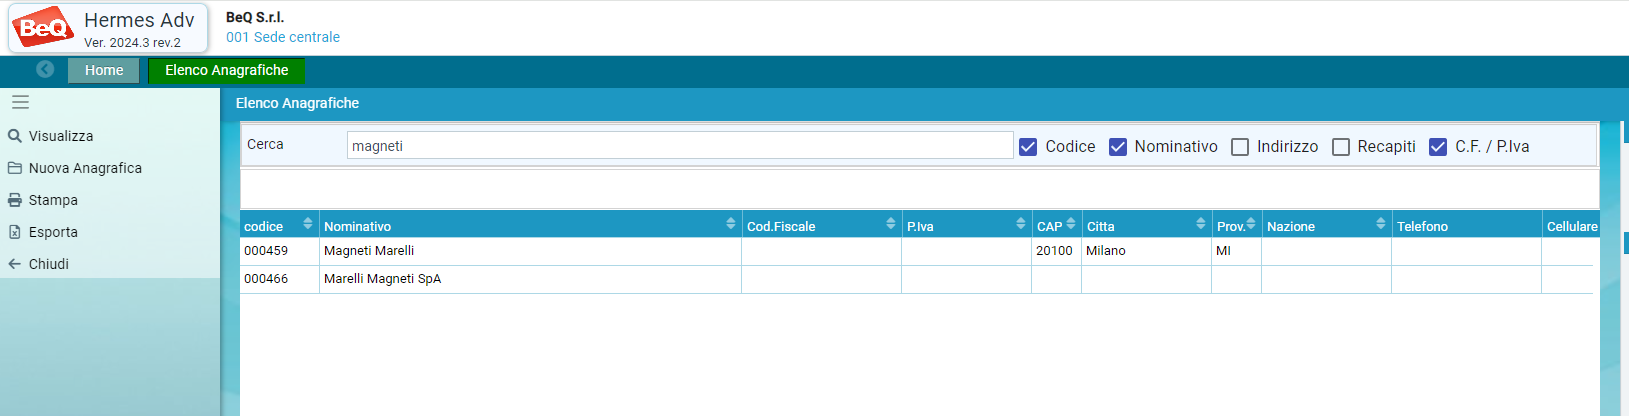
Task: Choose Stampa in the sidebar
Action: [53, 200]
